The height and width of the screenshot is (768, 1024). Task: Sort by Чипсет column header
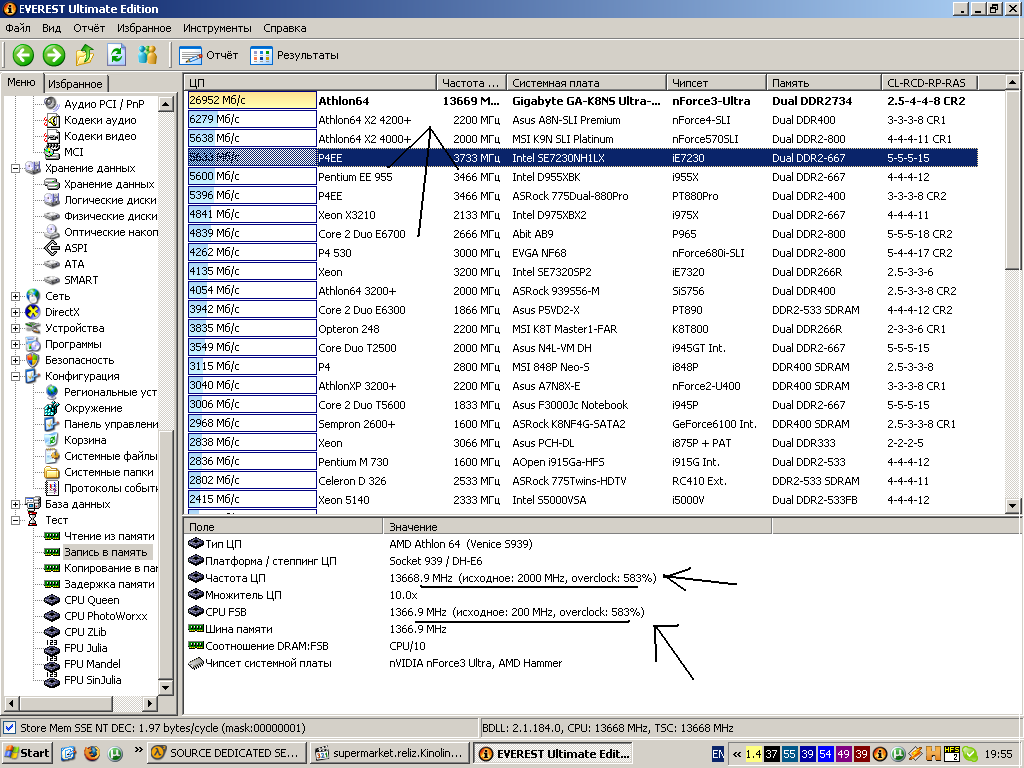(716, 83)
